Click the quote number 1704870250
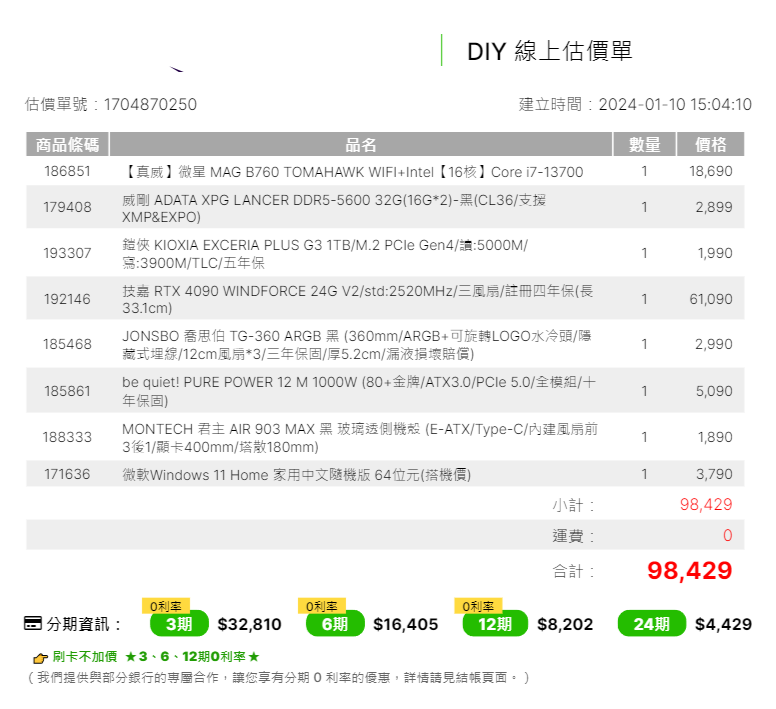 pos(150,104)
